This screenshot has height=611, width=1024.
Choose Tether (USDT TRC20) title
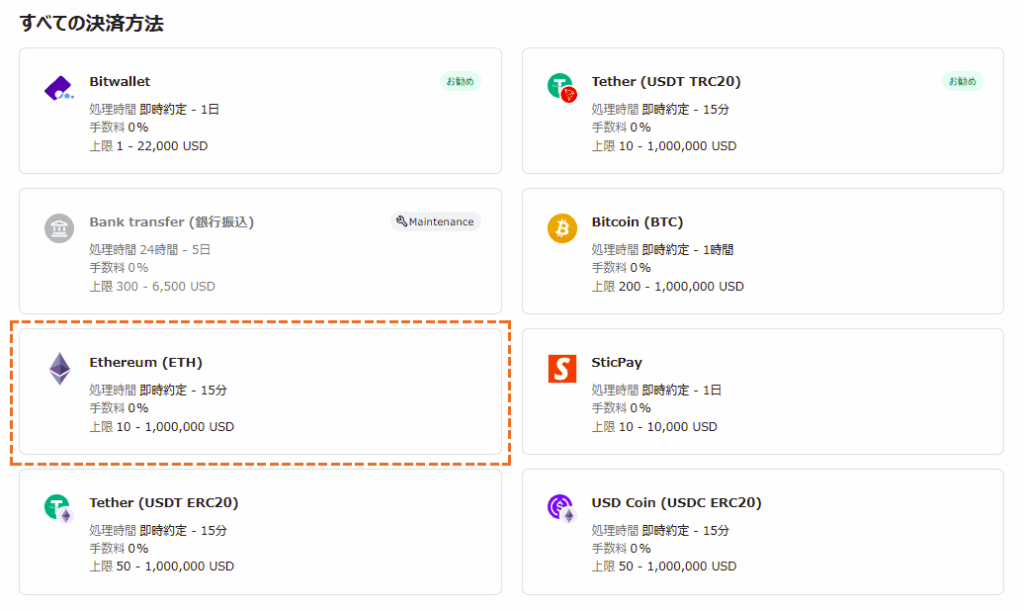coord(666,82)
